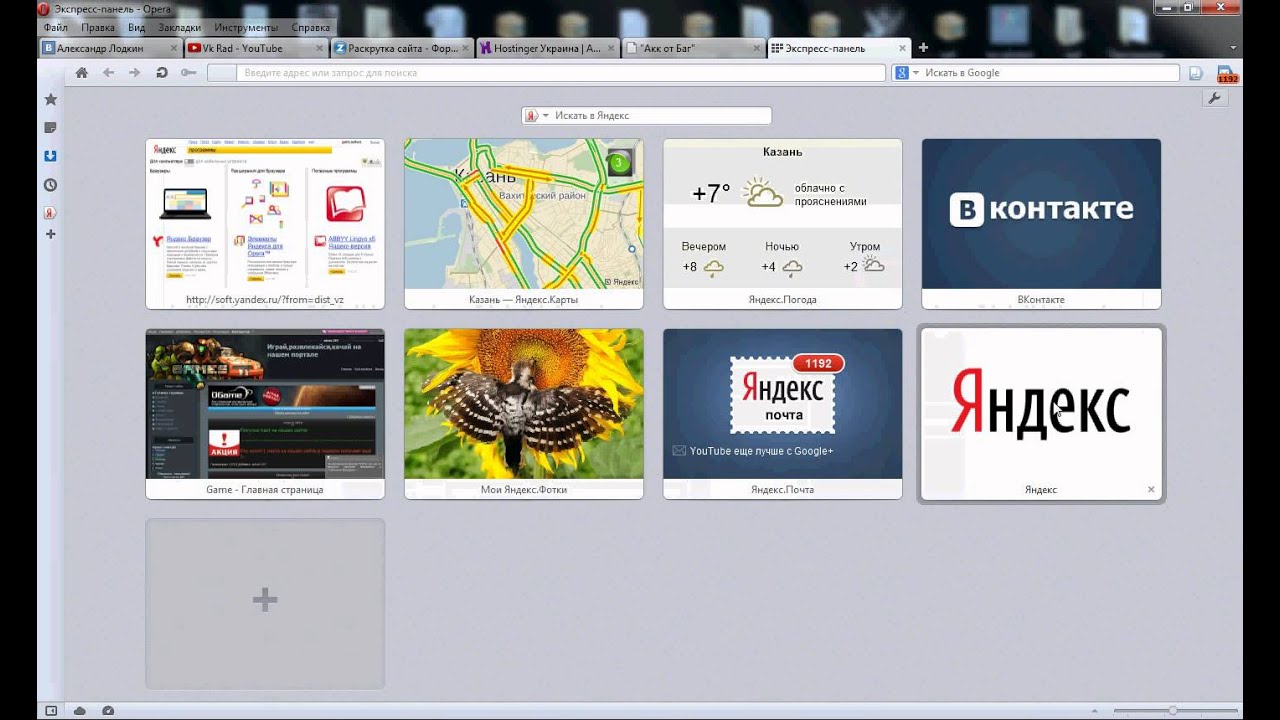The width and height of the screenshot is (1280, 720).
Task: Click the address bar field
Action: [546, 73]
